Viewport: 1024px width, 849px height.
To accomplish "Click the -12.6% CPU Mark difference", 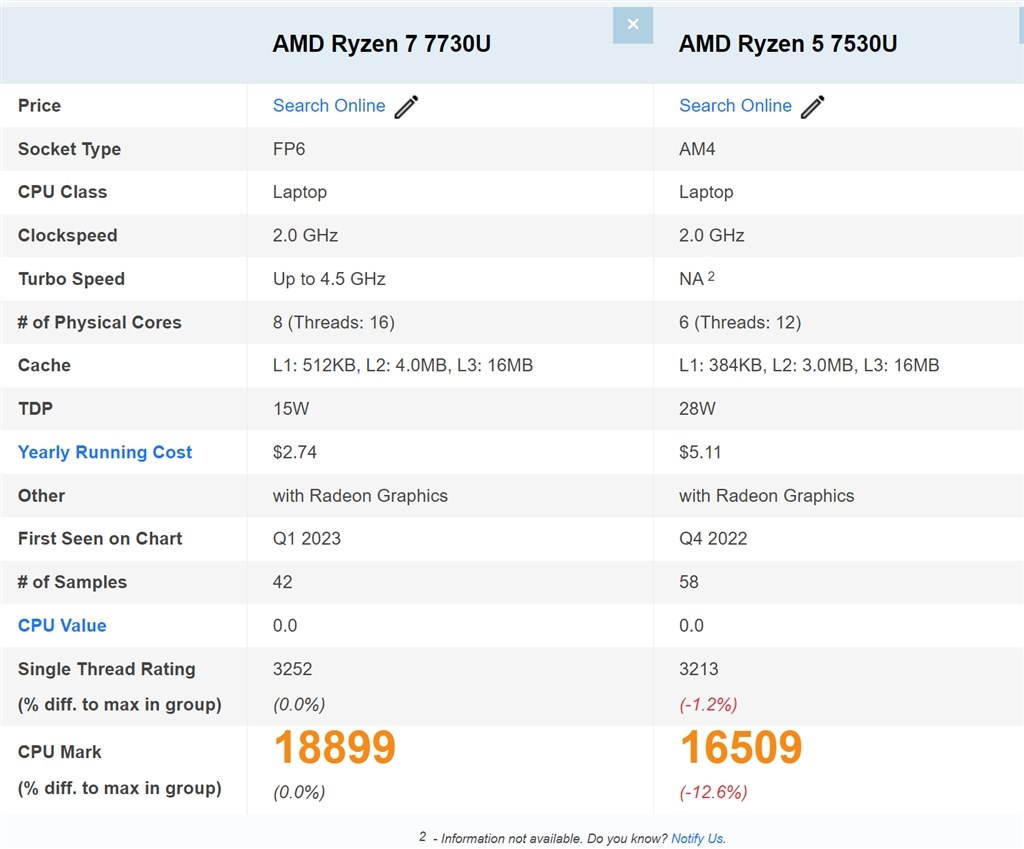I will [713, 792].
